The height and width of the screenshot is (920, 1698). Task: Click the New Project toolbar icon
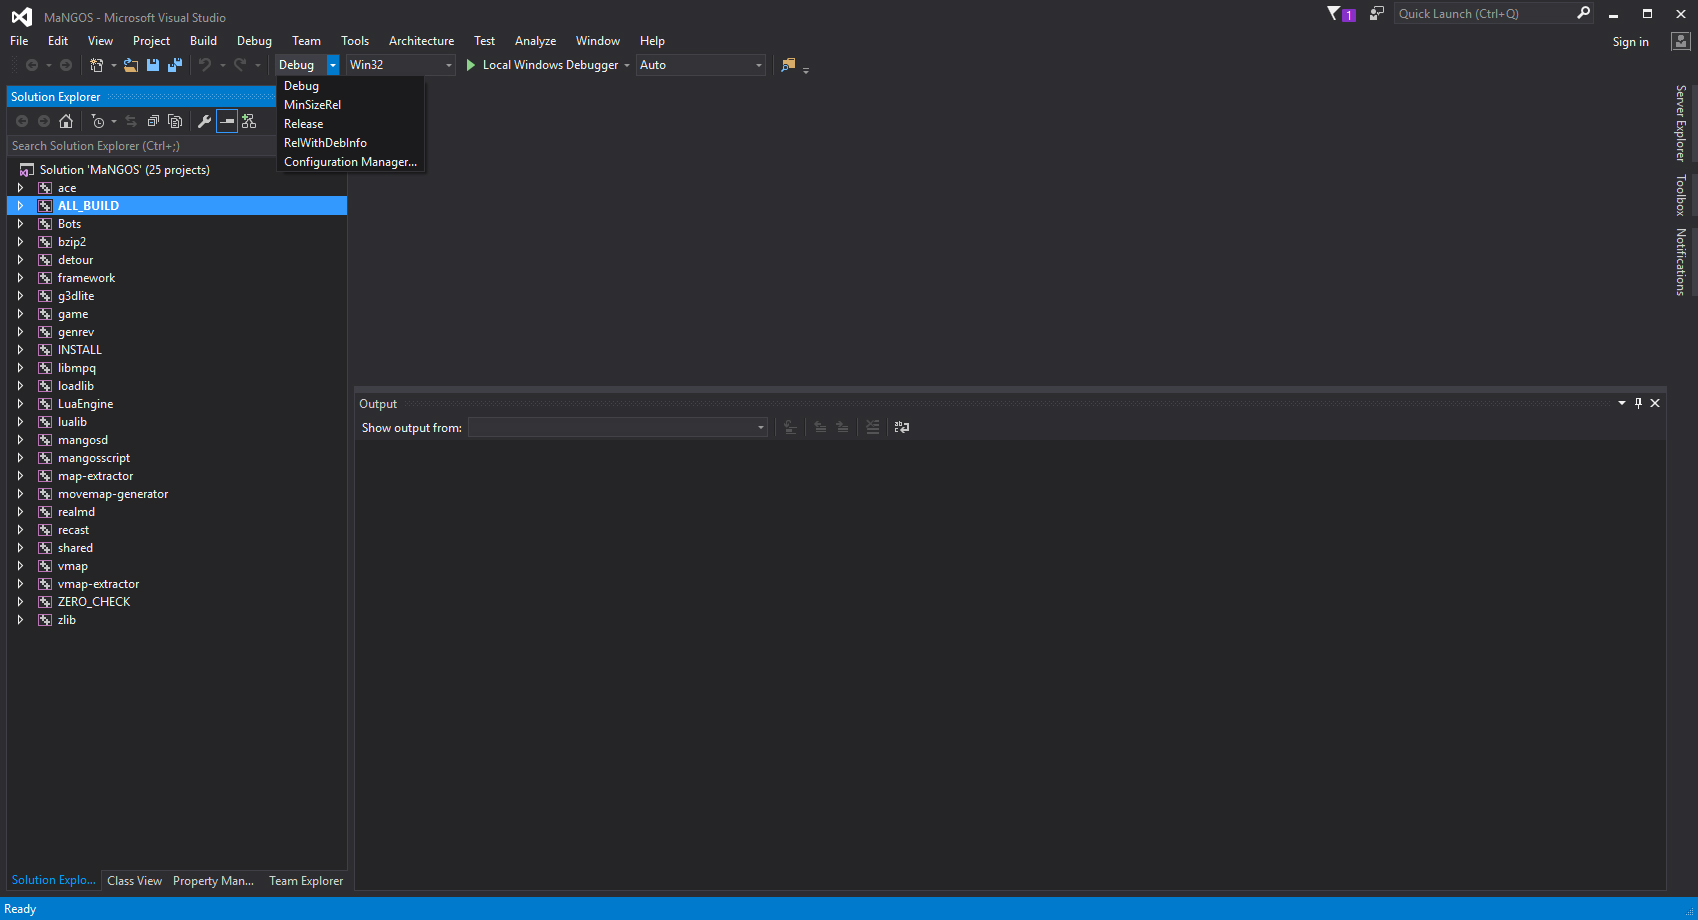click(x=96, y=65)
